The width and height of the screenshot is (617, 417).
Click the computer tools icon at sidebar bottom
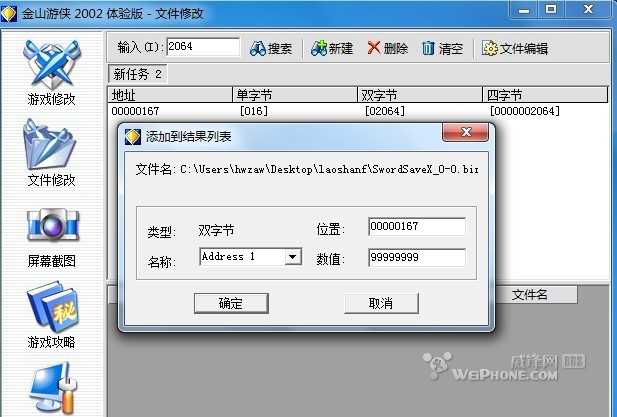(x=52, y=387)
